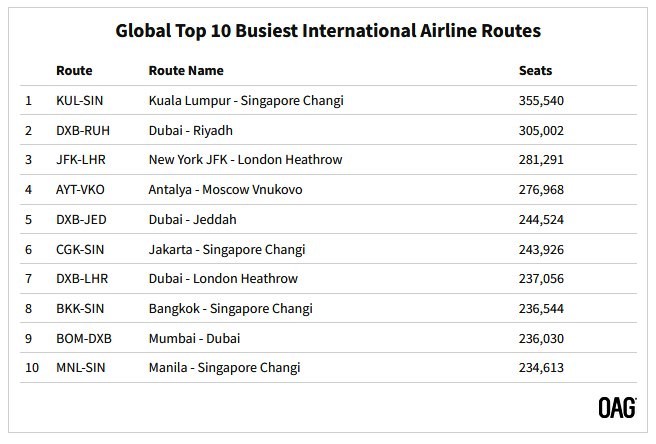This screenshot has width=656, height=444.
Task: Select the Dubai - Riyadh route name
Action: (190, 131)
